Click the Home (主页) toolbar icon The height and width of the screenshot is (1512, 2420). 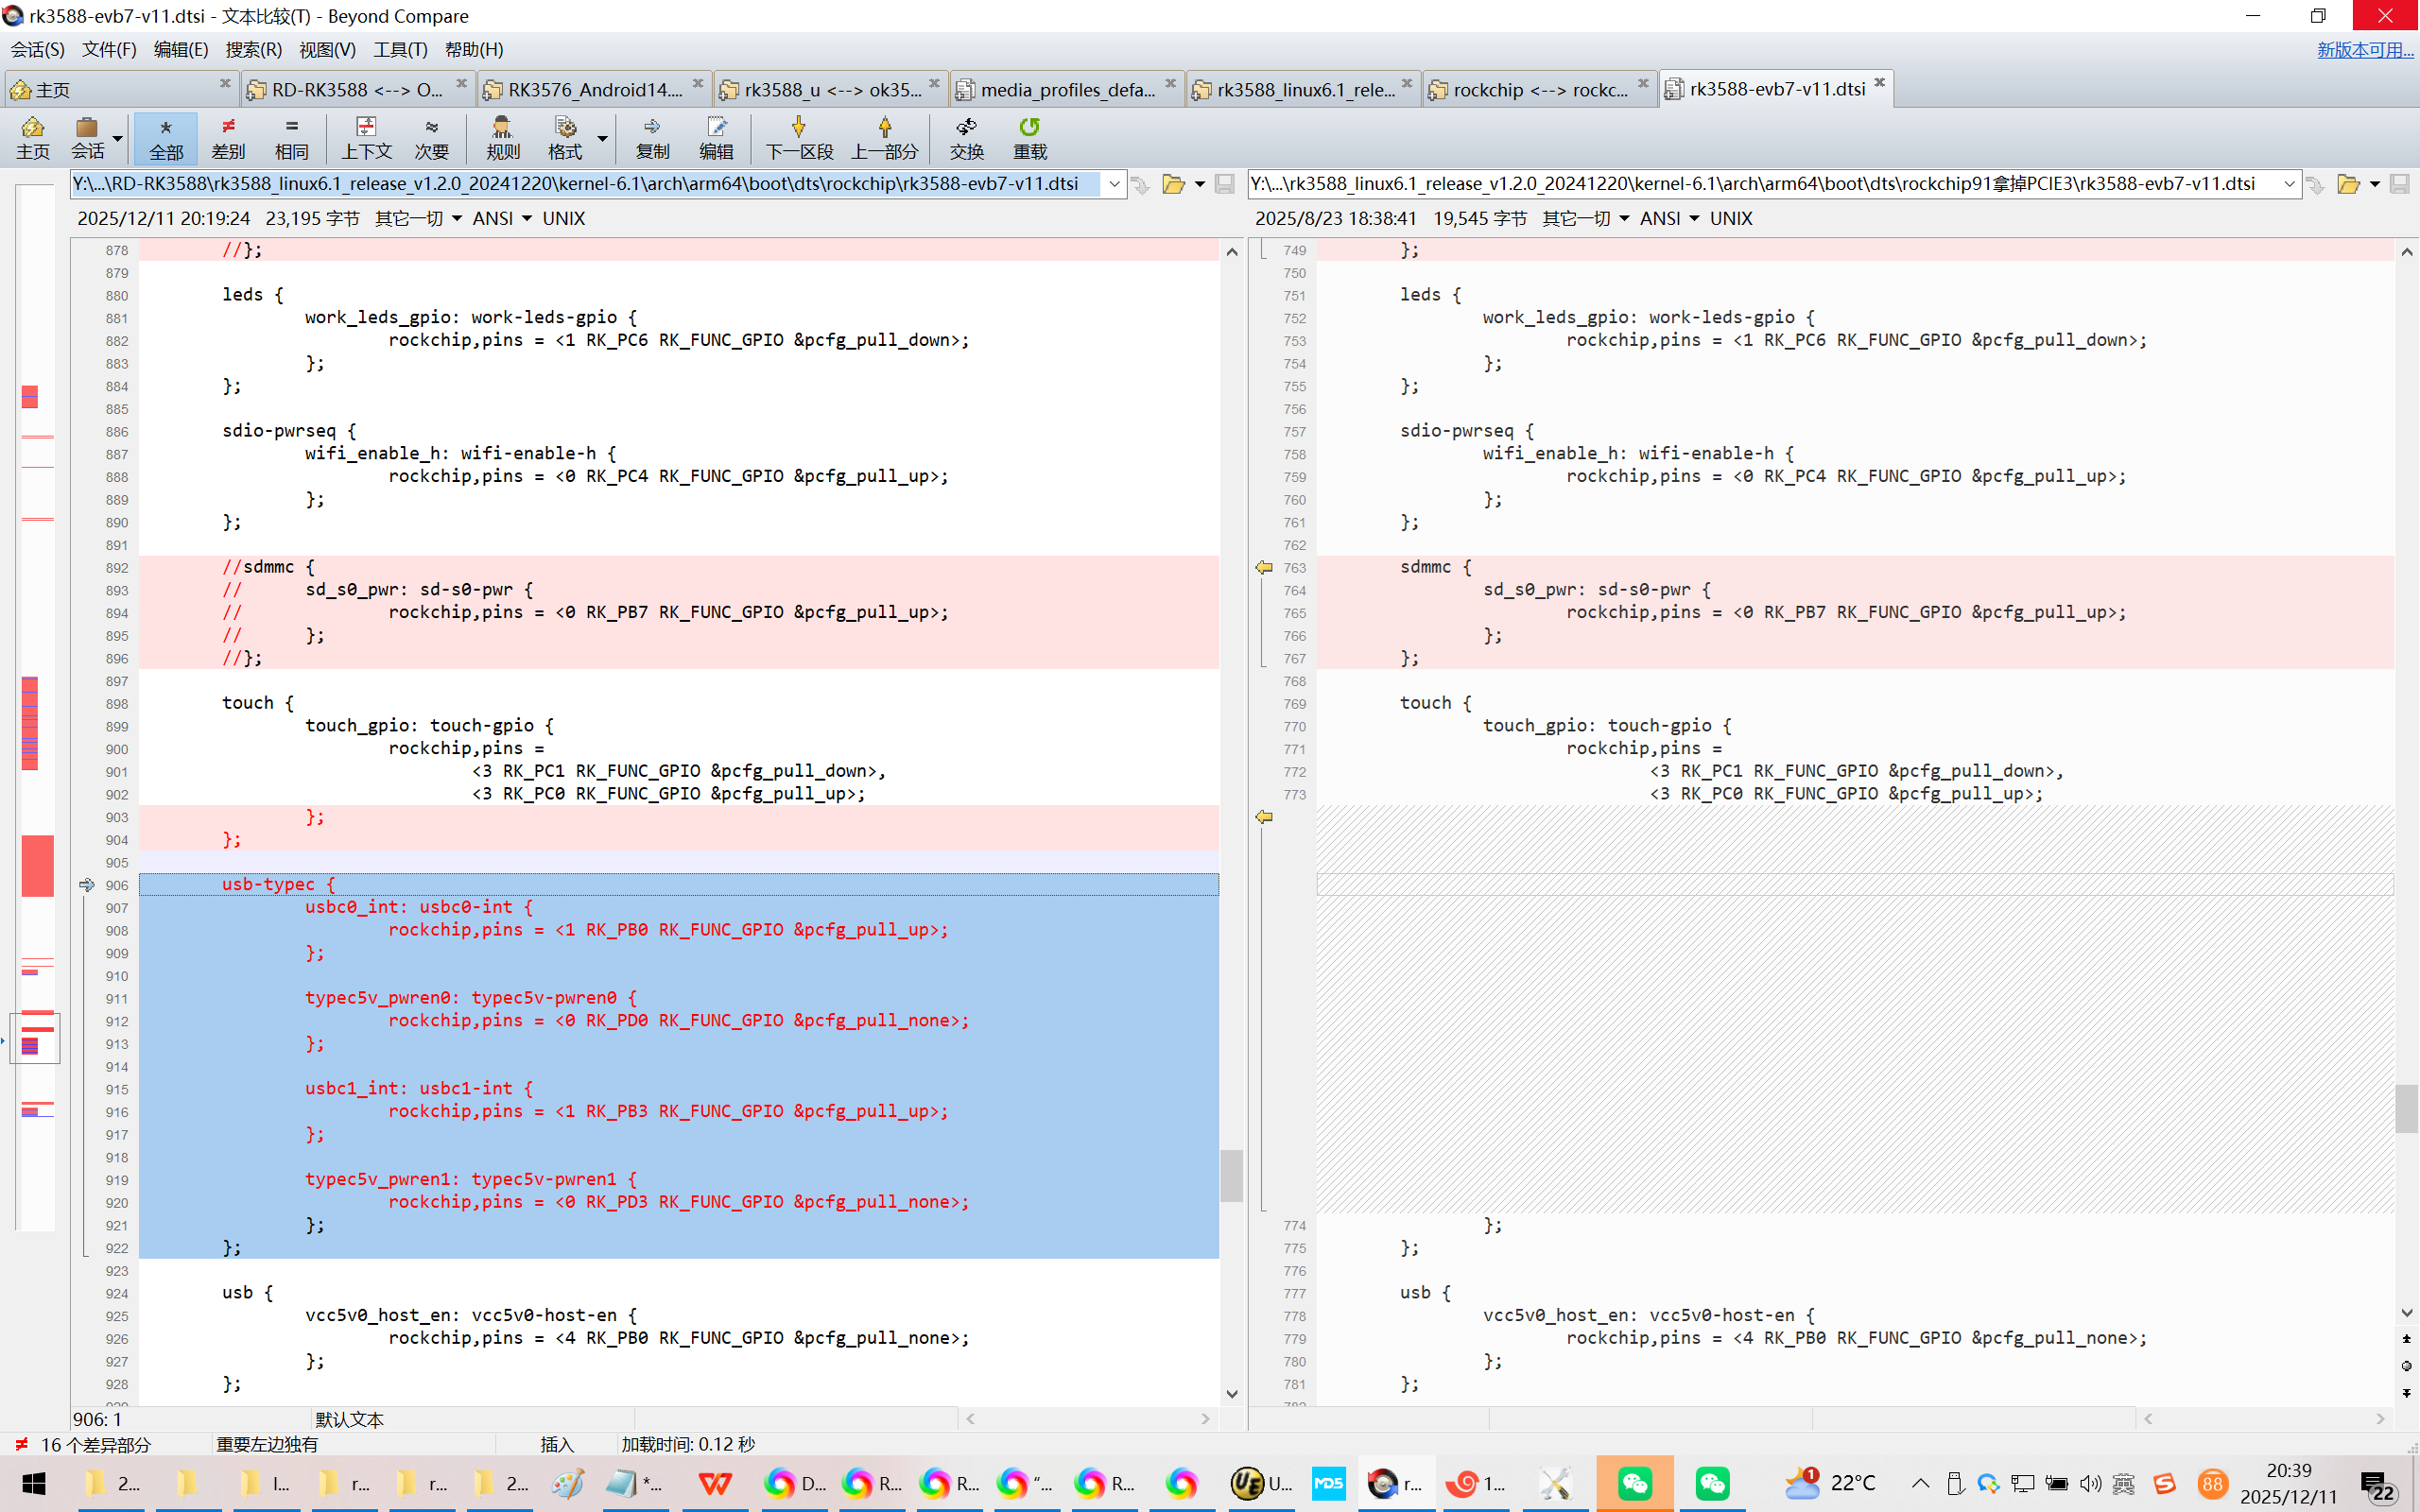coord(32,137)
